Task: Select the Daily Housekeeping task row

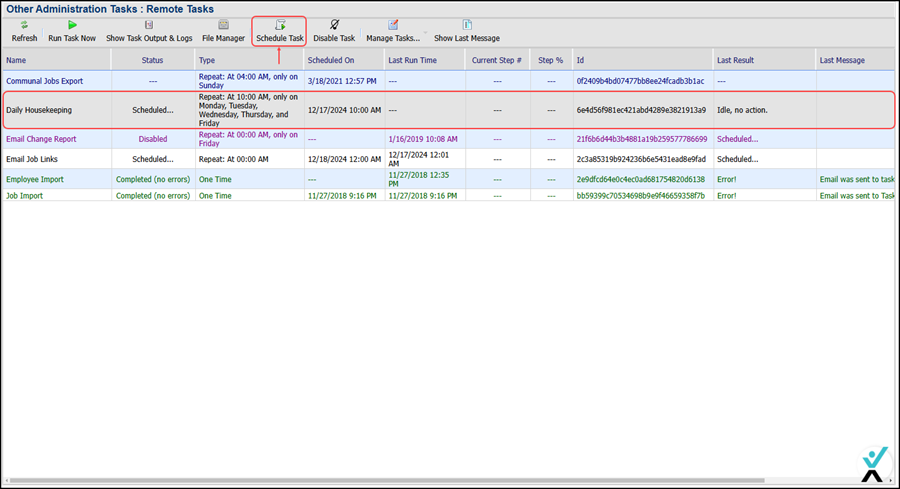Action: click(x=39, y=110)
